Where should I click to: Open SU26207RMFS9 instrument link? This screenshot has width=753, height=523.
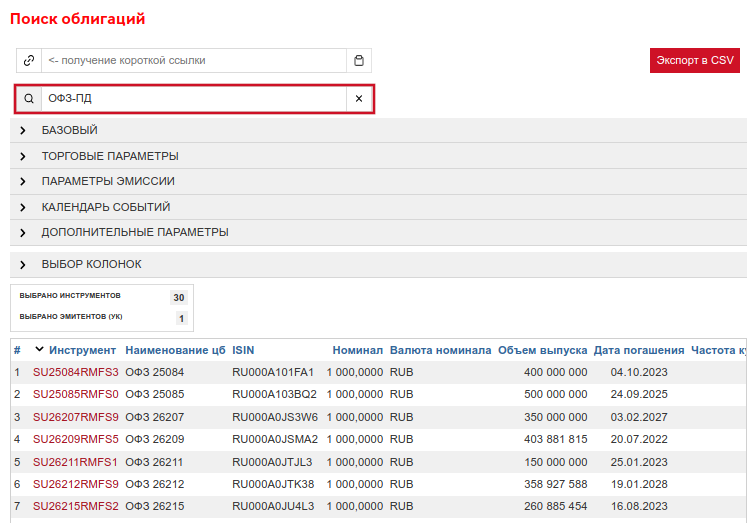point(75,417)
